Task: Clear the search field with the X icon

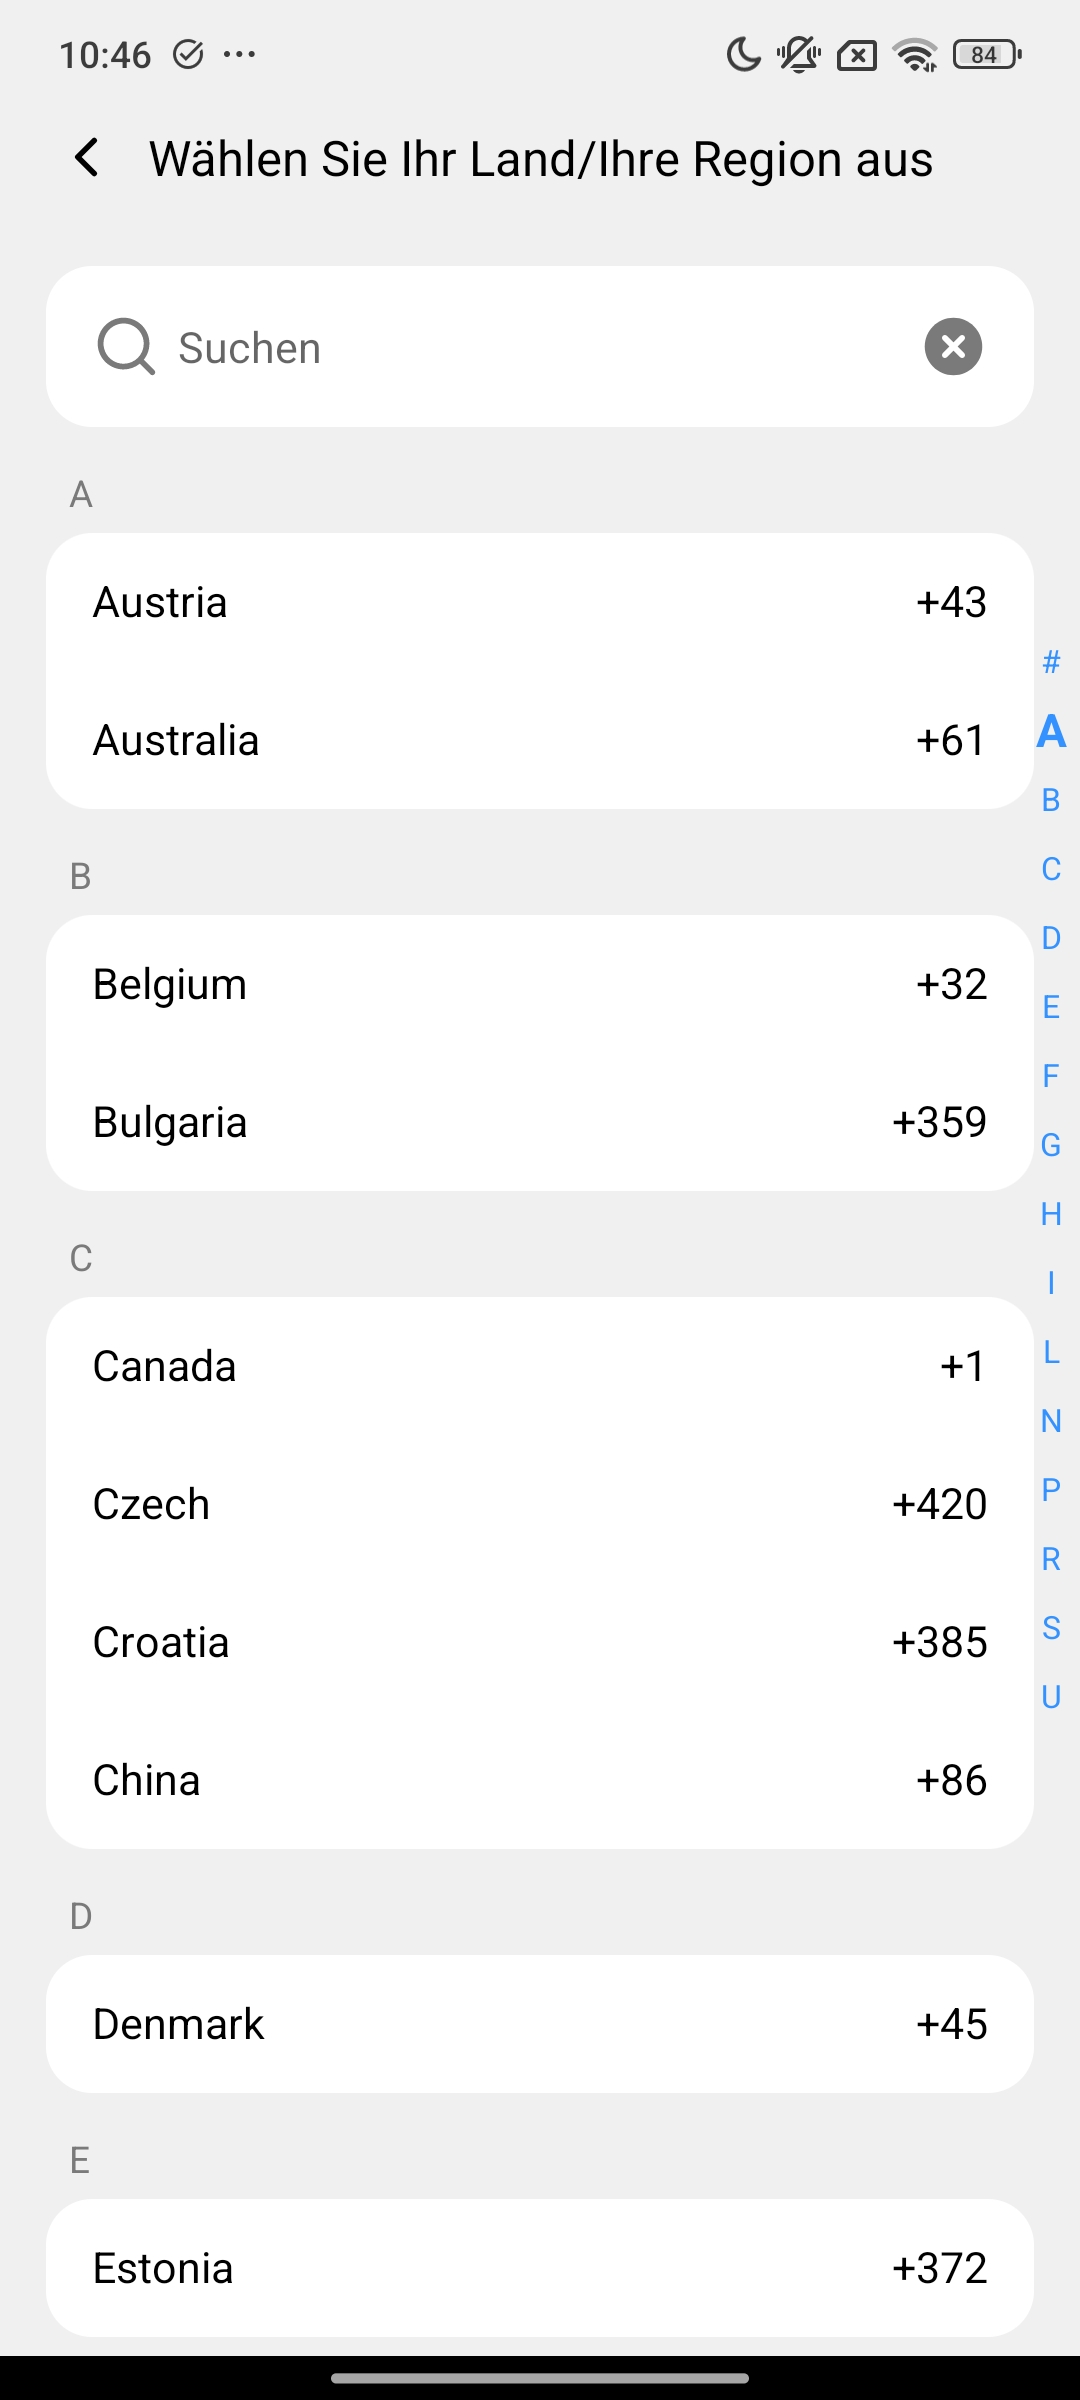Action: (x=953, y=347)
